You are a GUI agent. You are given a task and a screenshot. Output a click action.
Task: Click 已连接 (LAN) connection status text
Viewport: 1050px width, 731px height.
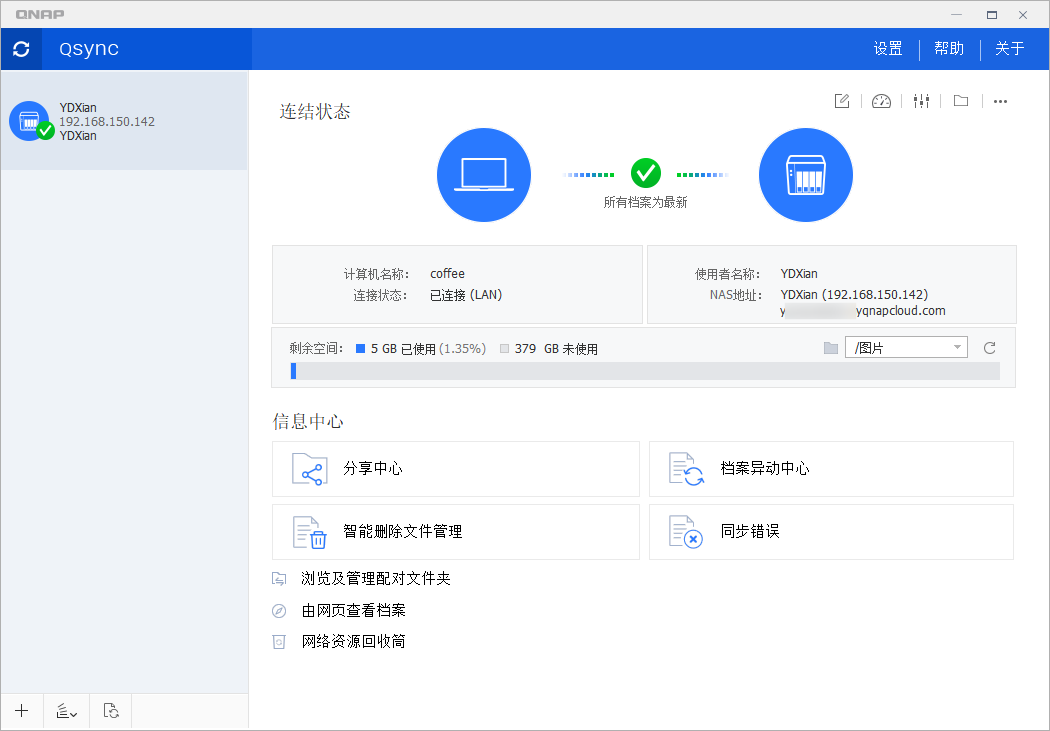[466, 295]
